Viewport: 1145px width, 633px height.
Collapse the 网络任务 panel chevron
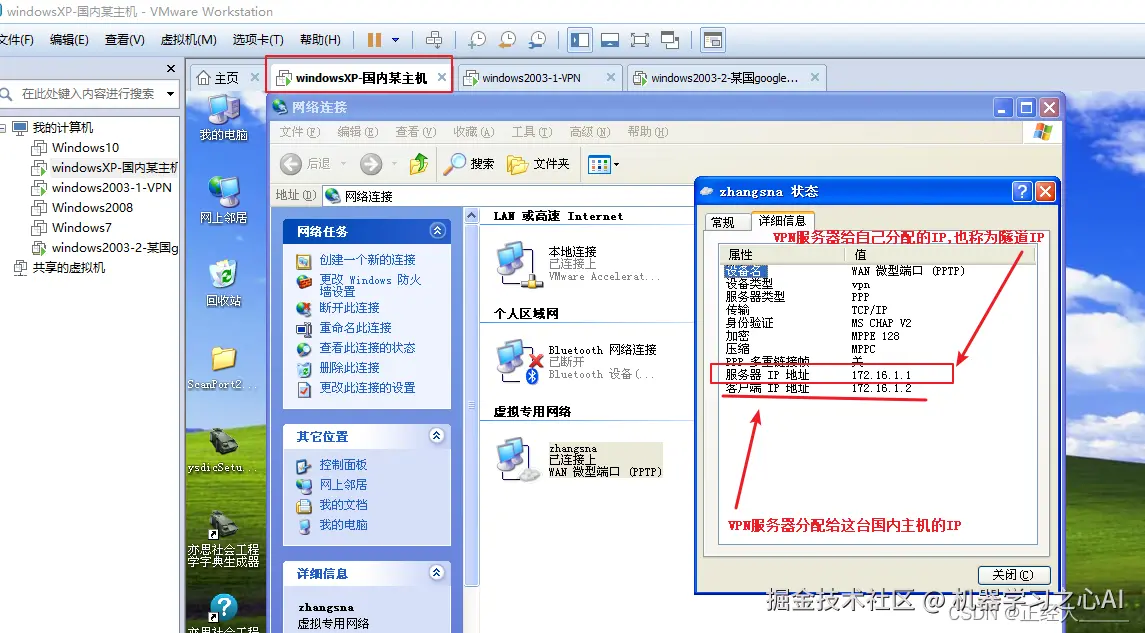coord(437,231)
